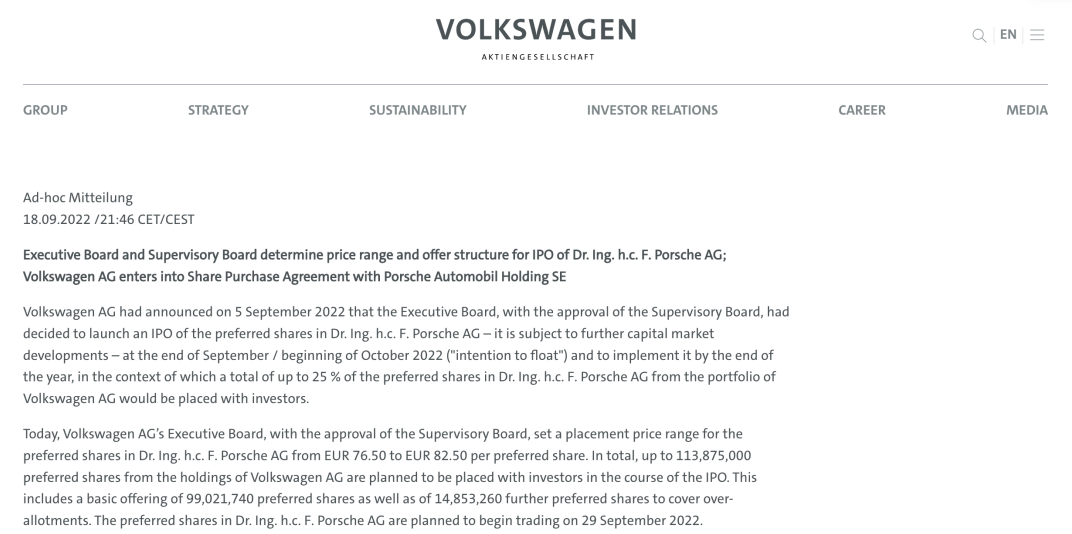This screenshot has width=1072, height=534.
Task: Open the Group navigation menu
Action: [x=45, y=110]
